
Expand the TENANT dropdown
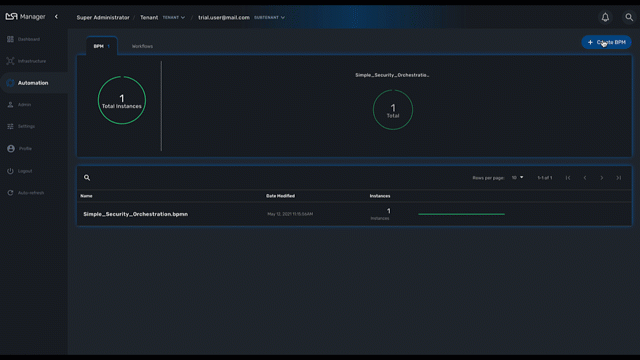click(x=174, y=18)
